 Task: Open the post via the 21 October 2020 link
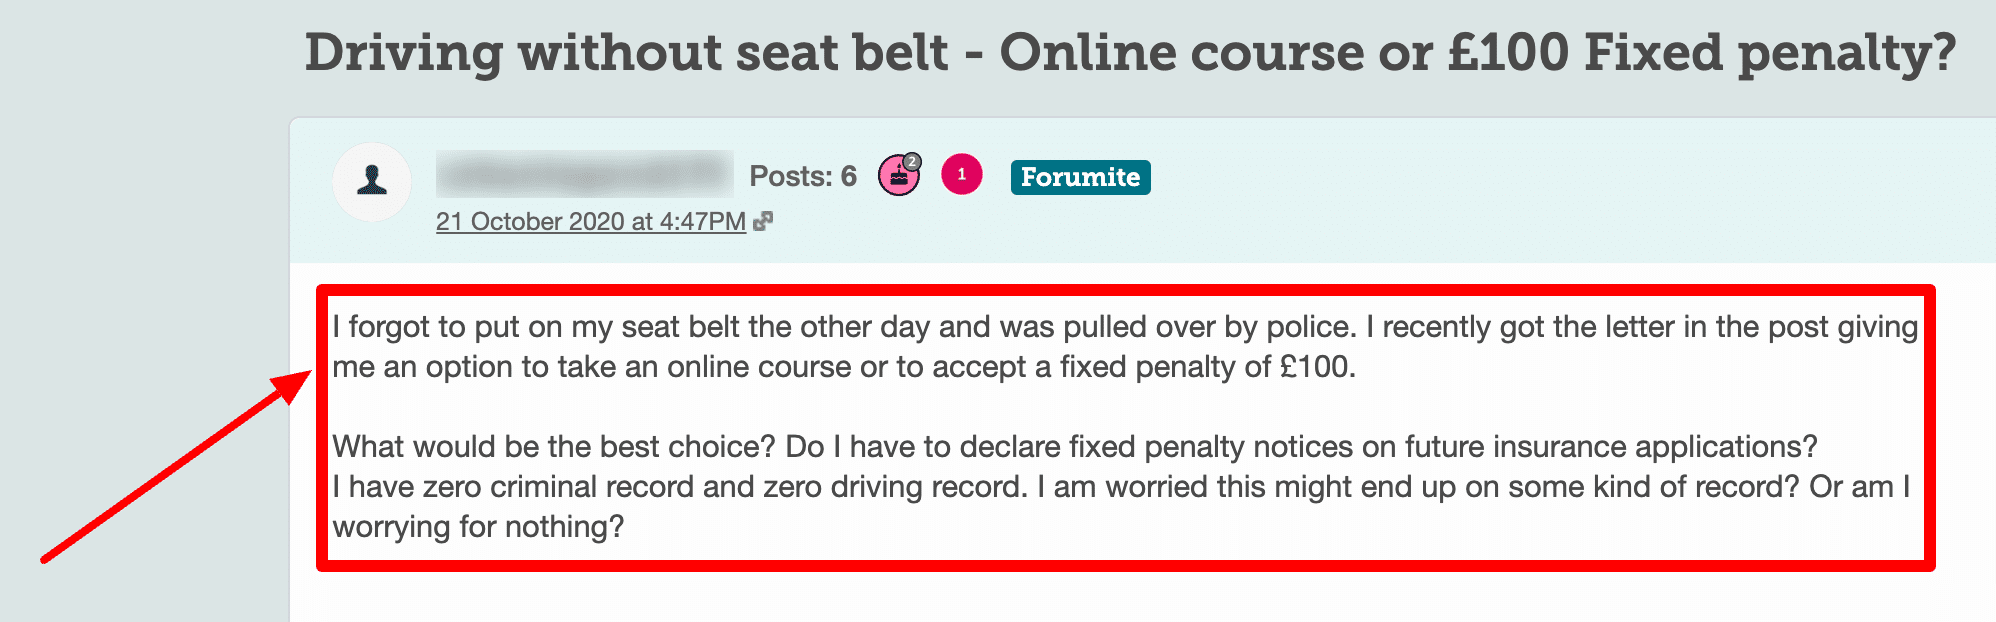point(590,221)
